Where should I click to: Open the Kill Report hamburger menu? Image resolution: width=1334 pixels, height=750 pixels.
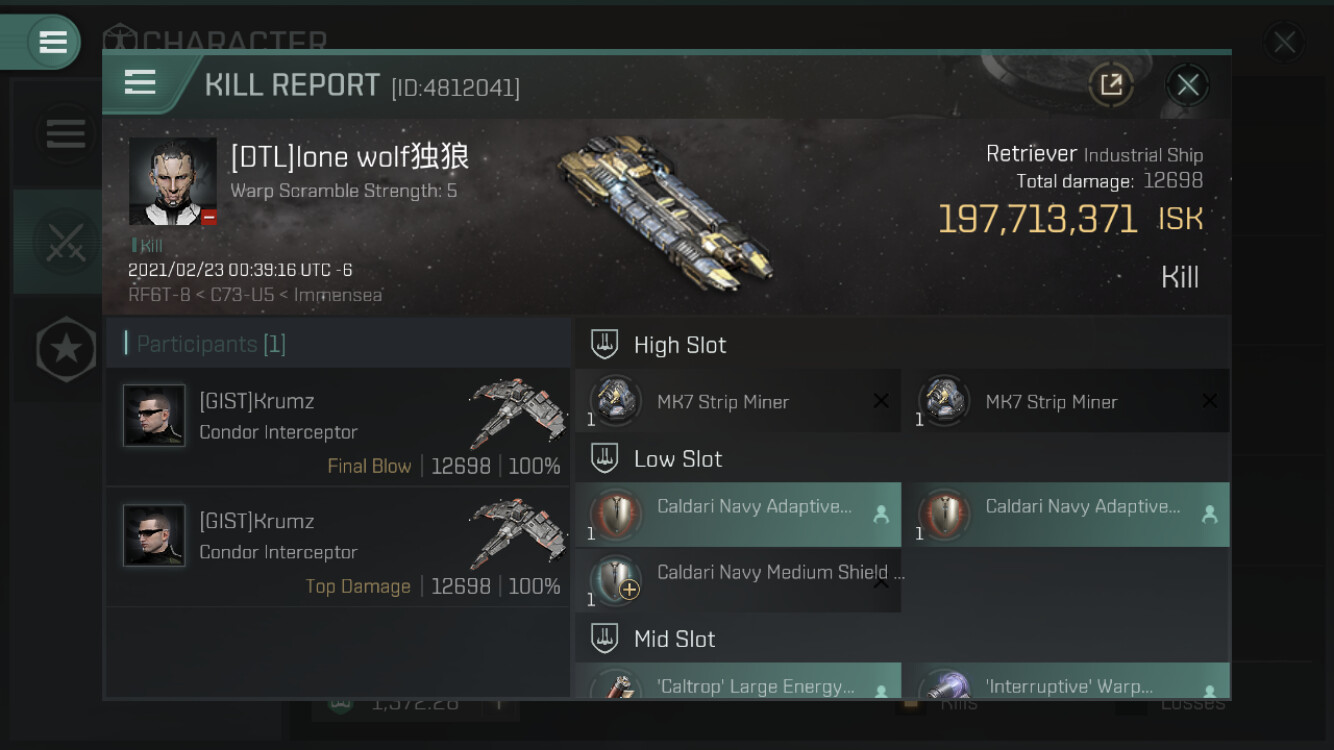point(140,83)
